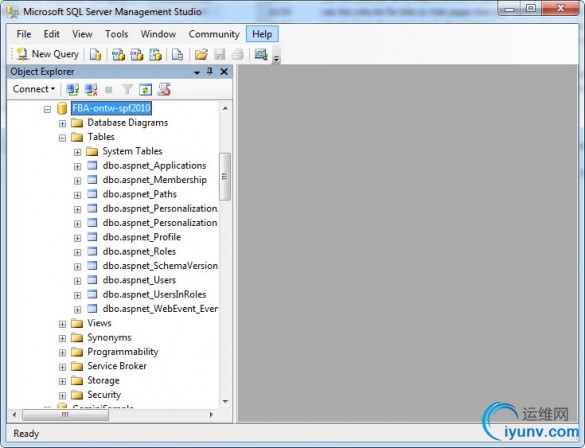Click the dbo.aspnet_Membership table icon
This screenshot has width=585, height=448.
[92, 180]
